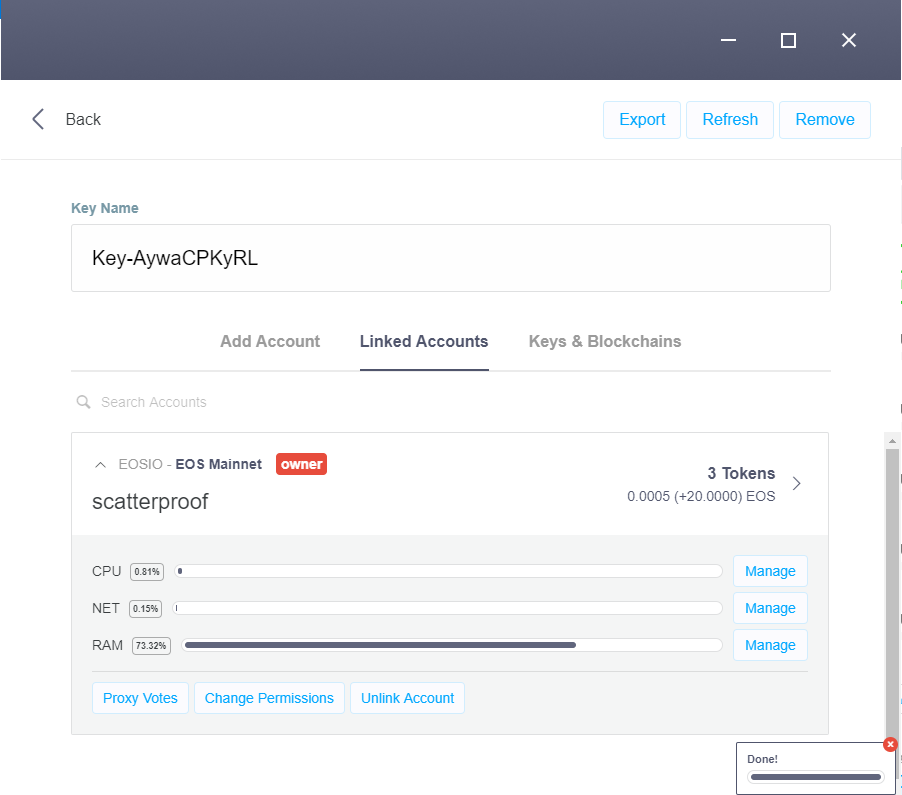
Task: Switch to the Add Account tab
Action: (x=269, y=341)
